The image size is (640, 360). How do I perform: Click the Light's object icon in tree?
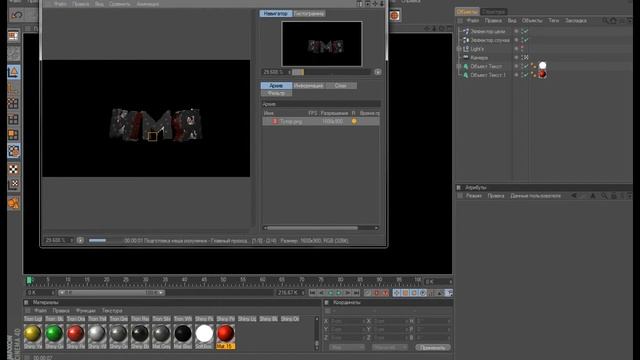click(x=466, y=49)
